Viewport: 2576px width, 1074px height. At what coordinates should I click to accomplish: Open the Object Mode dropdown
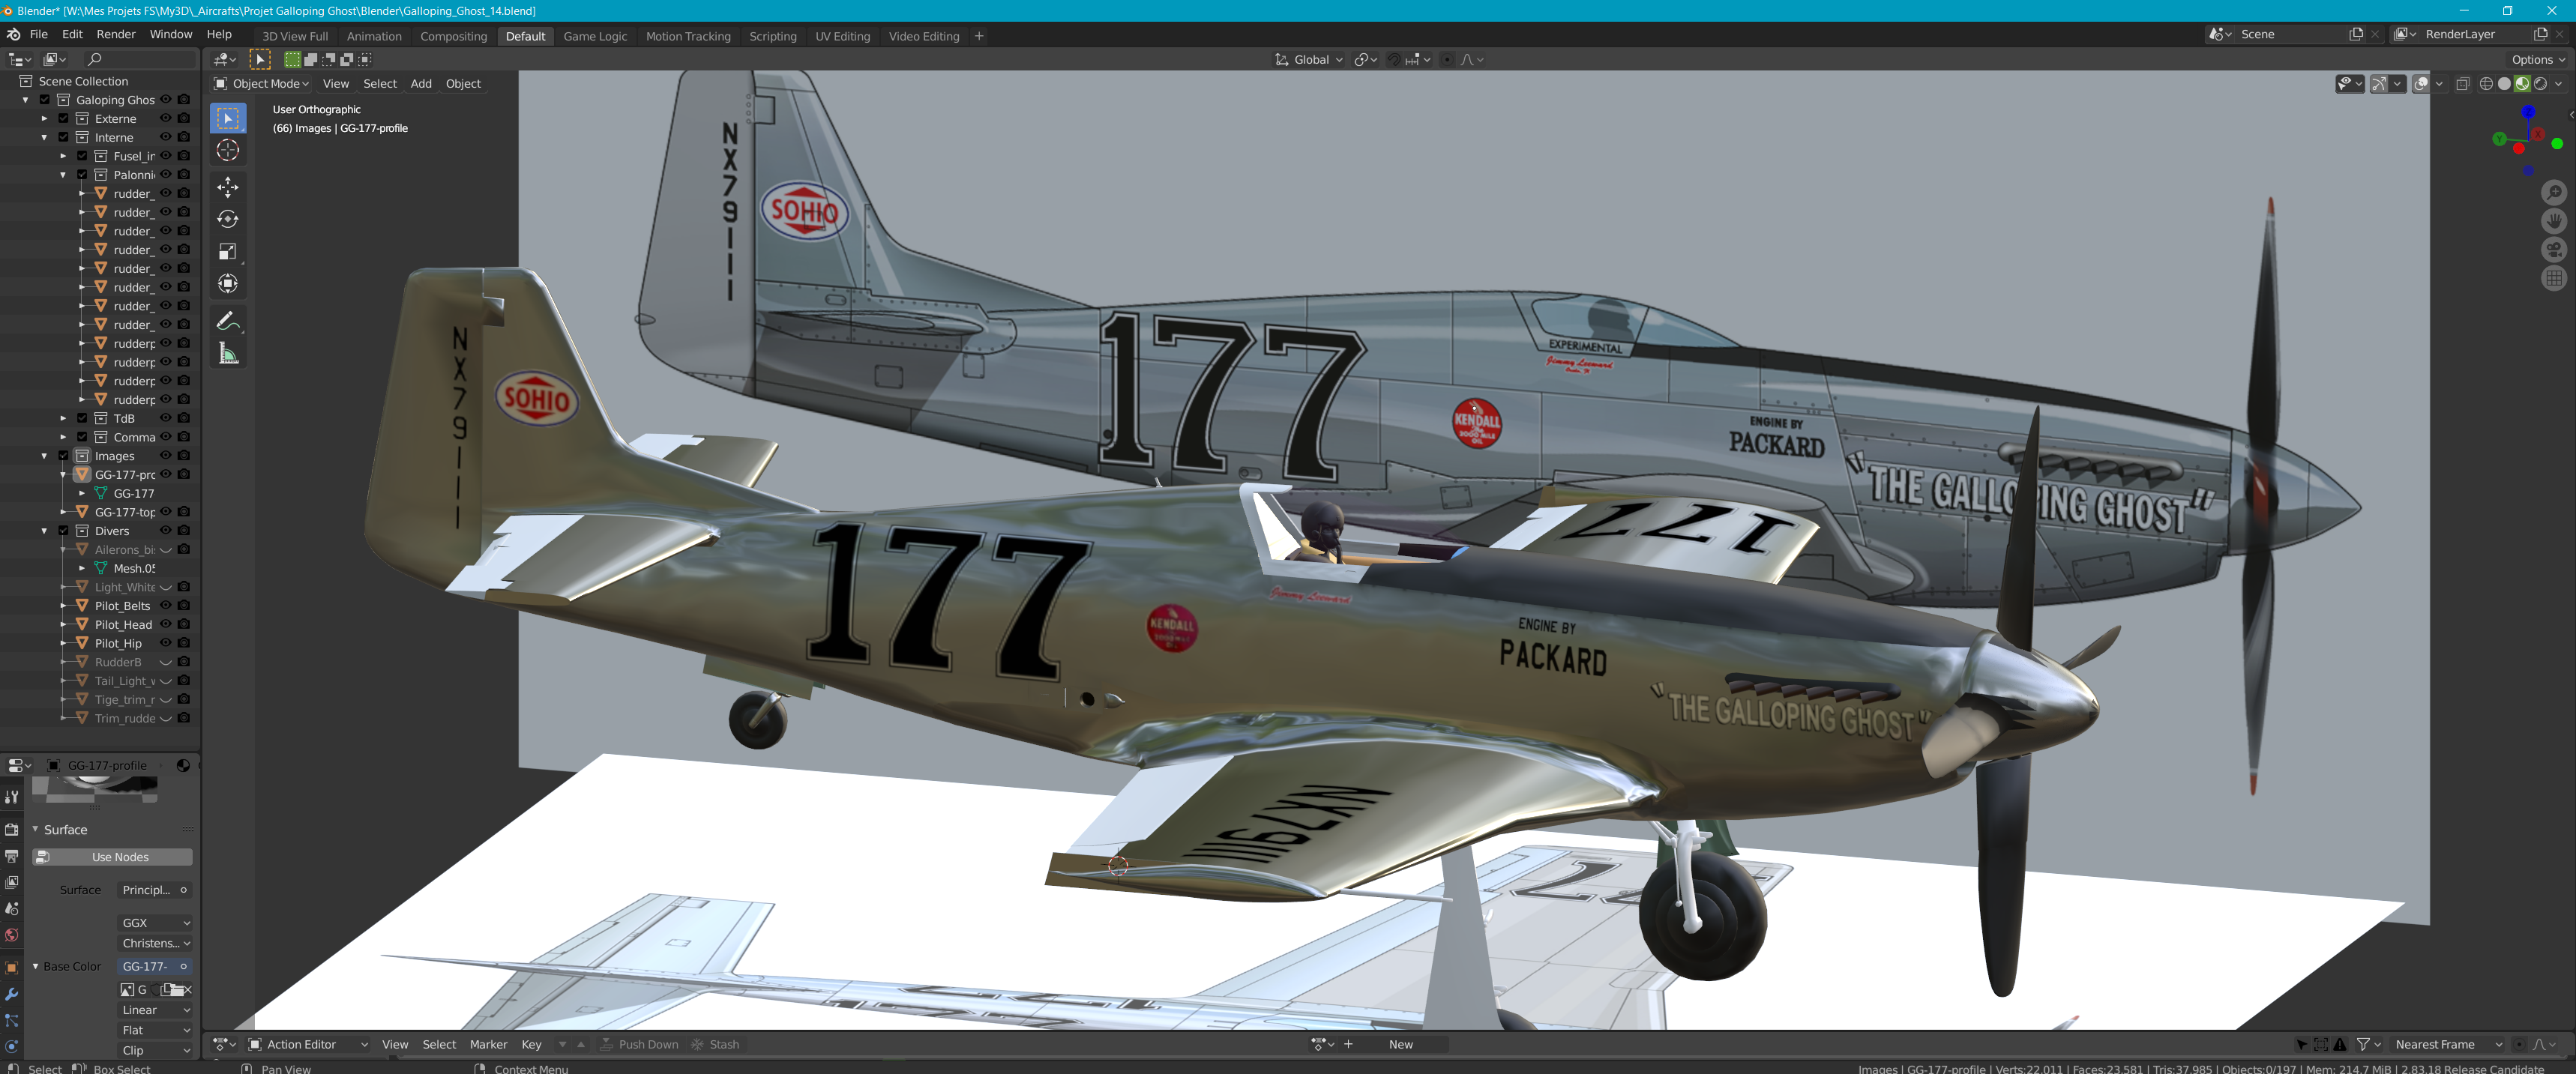pyautogui.click(x=261, y=84)
